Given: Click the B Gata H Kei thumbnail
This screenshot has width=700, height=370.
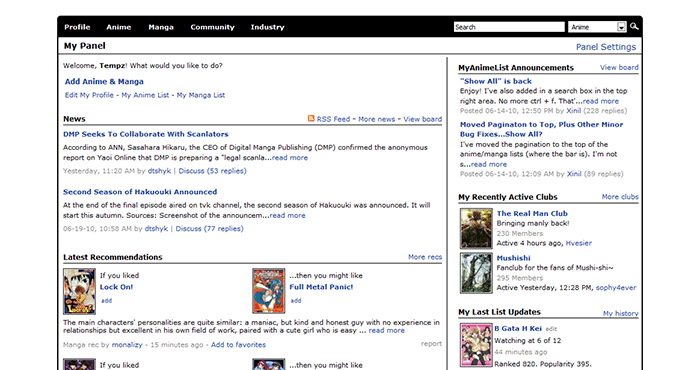Looking at the screenshot, I should pos(476,345).
